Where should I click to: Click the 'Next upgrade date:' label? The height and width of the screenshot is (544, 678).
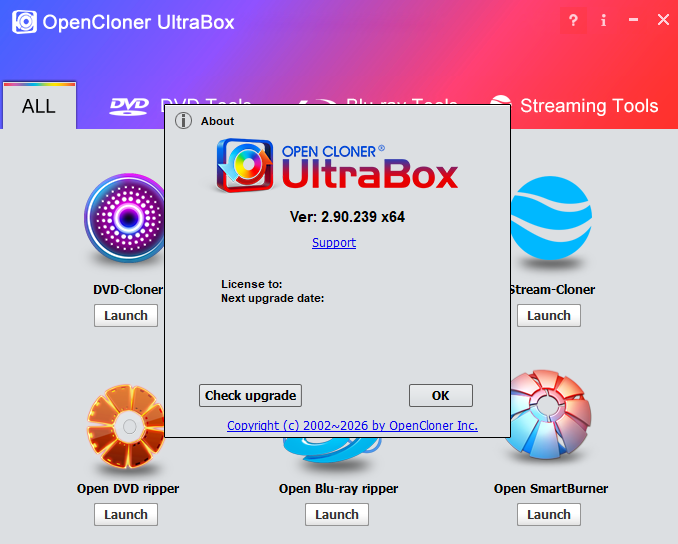(x=272, y=298)
